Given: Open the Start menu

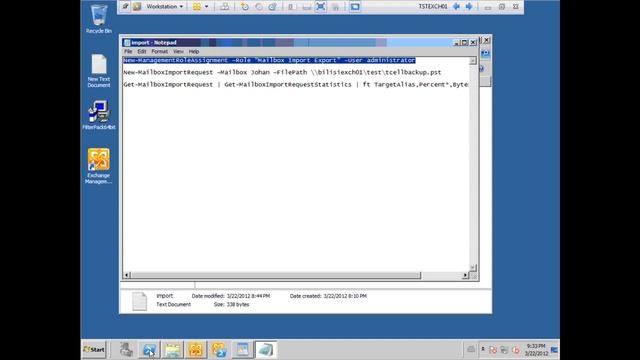Looking at the screenshot, I should (94, 349).
